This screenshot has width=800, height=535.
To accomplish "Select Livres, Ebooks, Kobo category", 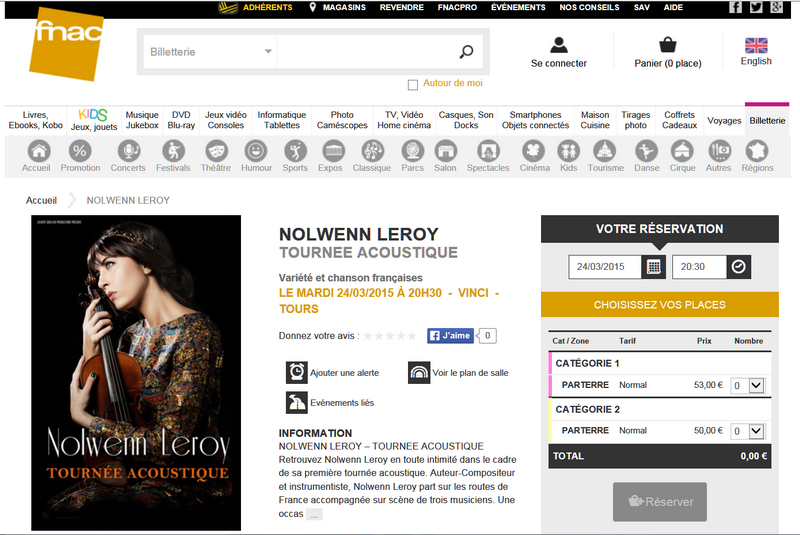I will pyautogui.click(x=36, y=120).
